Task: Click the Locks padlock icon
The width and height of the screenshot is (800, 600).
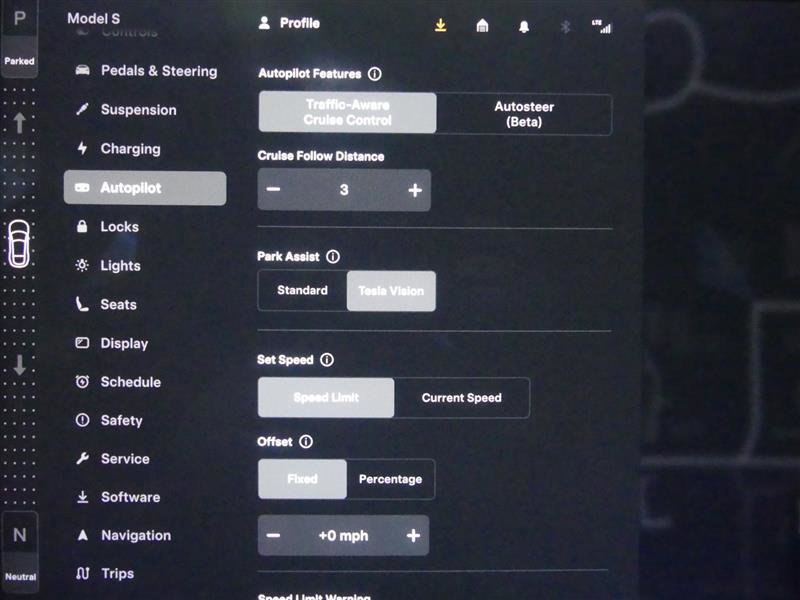Action: [82, 226]
